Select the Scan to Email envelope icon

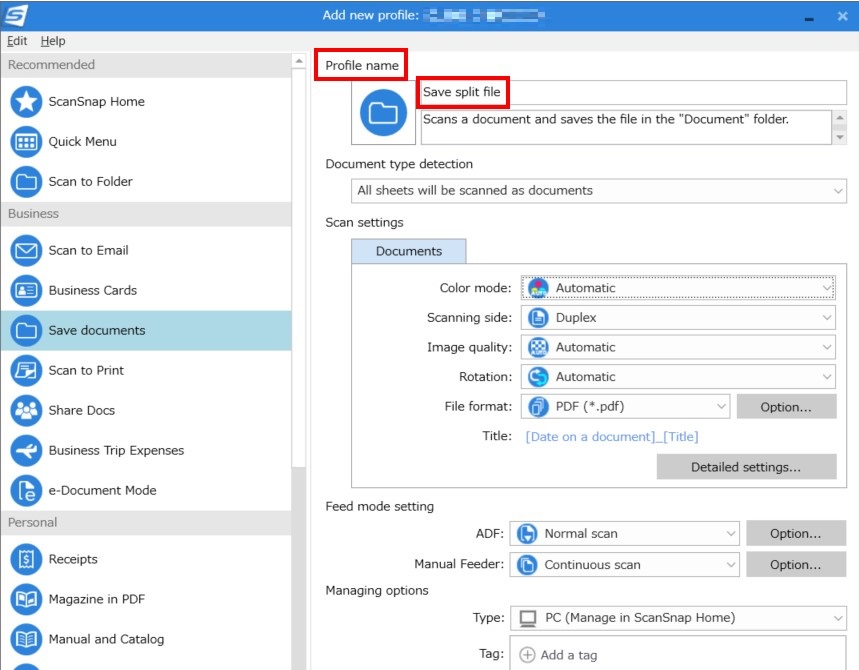coord(26,250)
